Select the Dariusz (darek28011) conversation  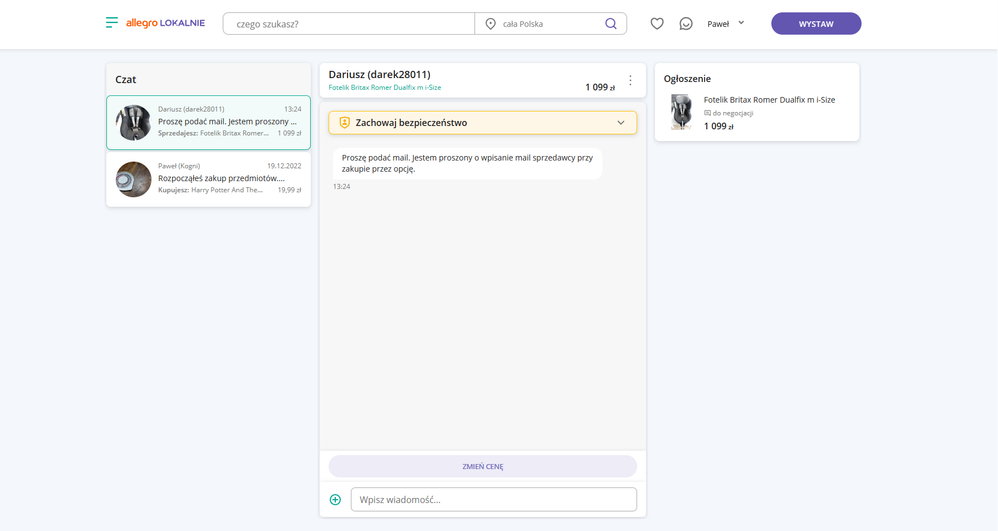[x=208, y=122]
